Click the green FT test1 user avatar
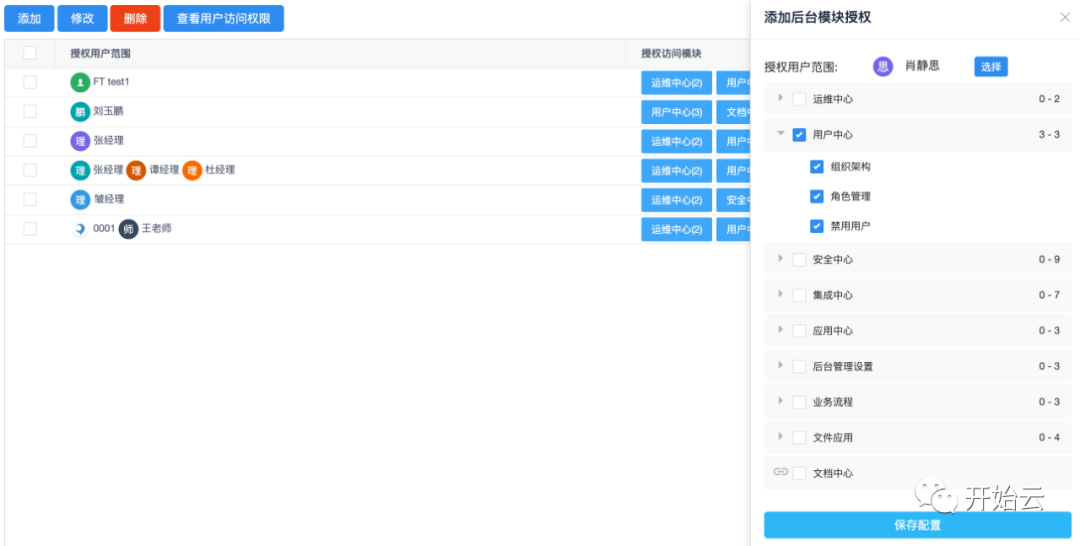Screen dimensions: 1080x546 80,82
